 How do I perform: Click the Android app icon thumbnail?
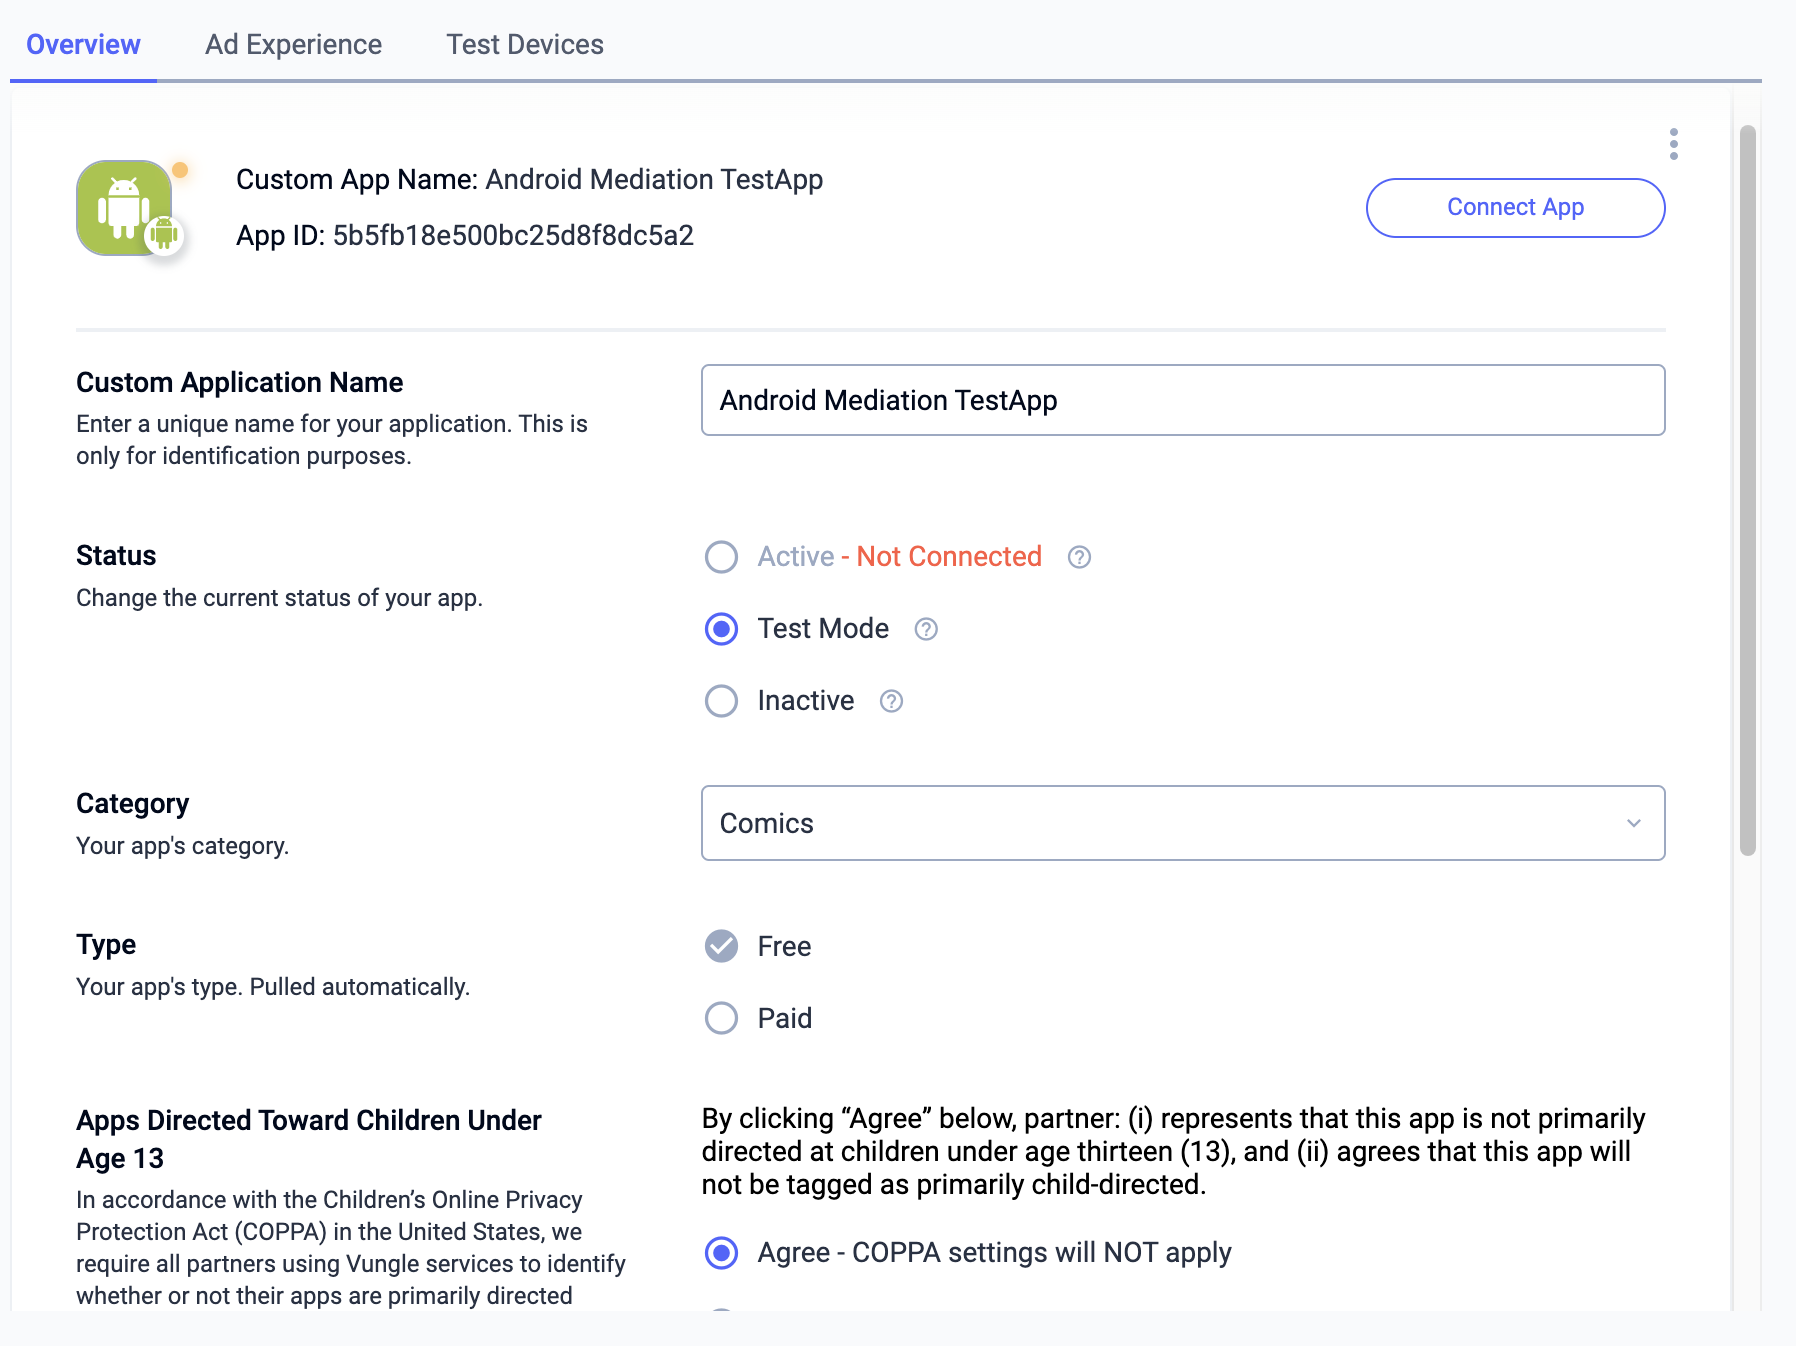(122, 206)
